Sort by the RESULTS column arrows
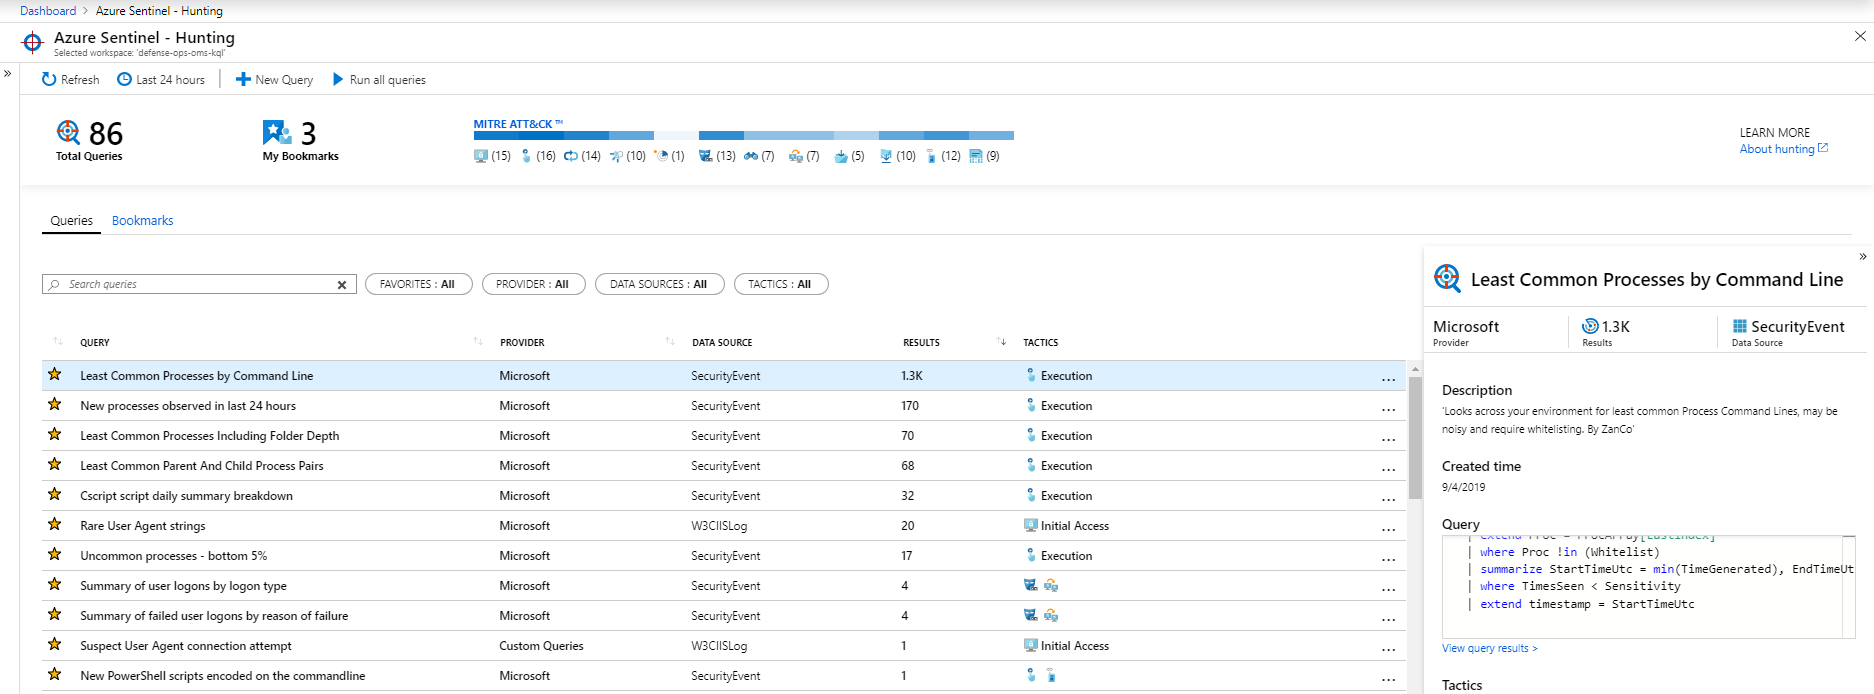 [x=1002, y=342]
